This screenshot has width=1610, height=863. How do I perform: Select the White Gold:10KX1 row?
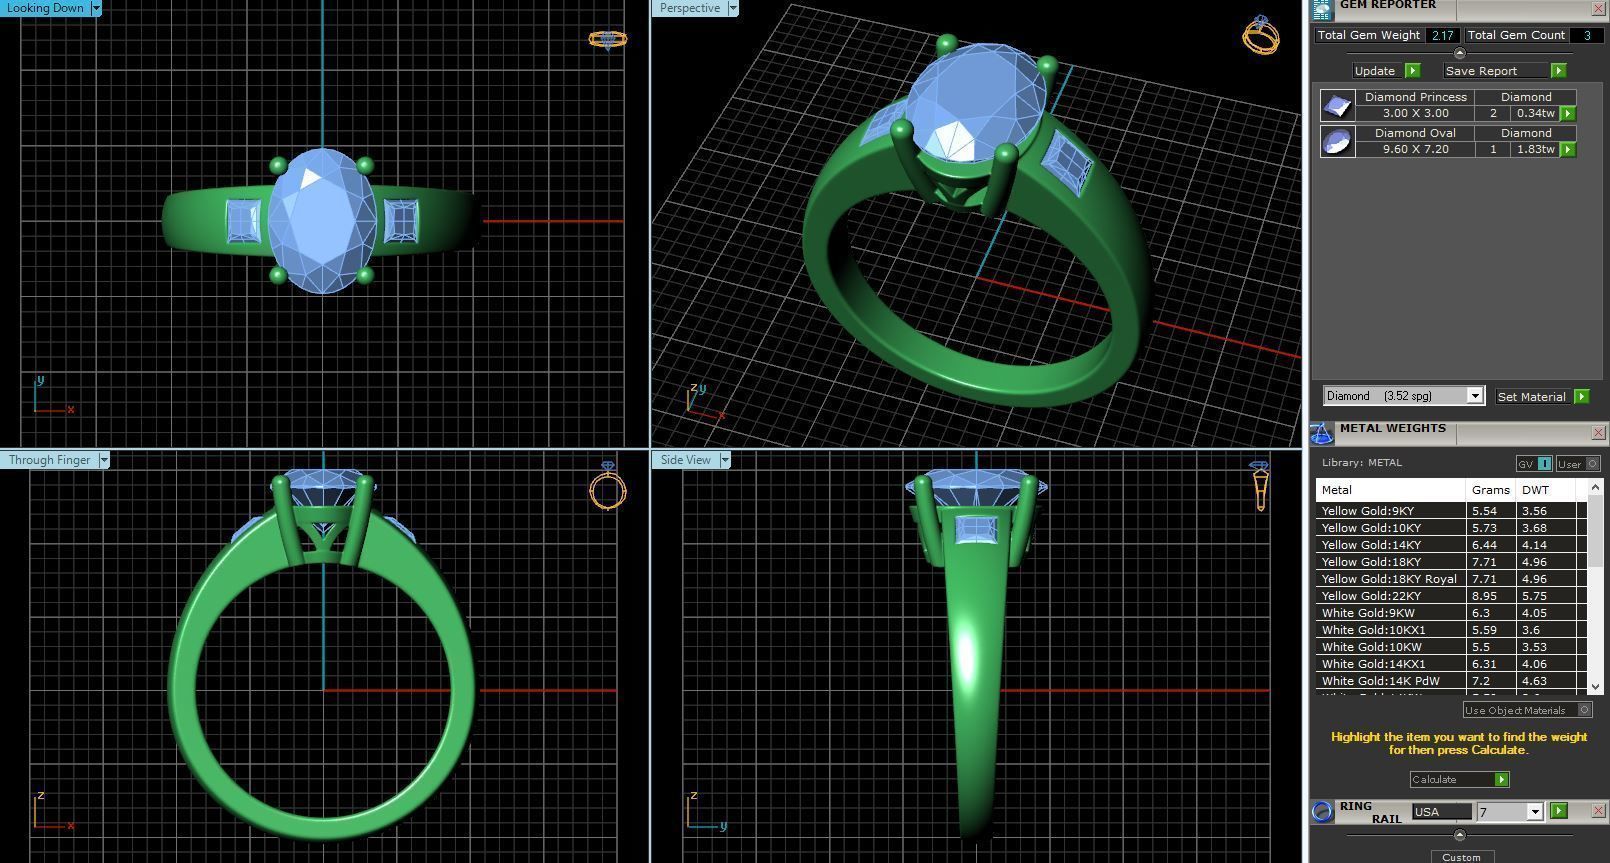tap(1451, 630)
